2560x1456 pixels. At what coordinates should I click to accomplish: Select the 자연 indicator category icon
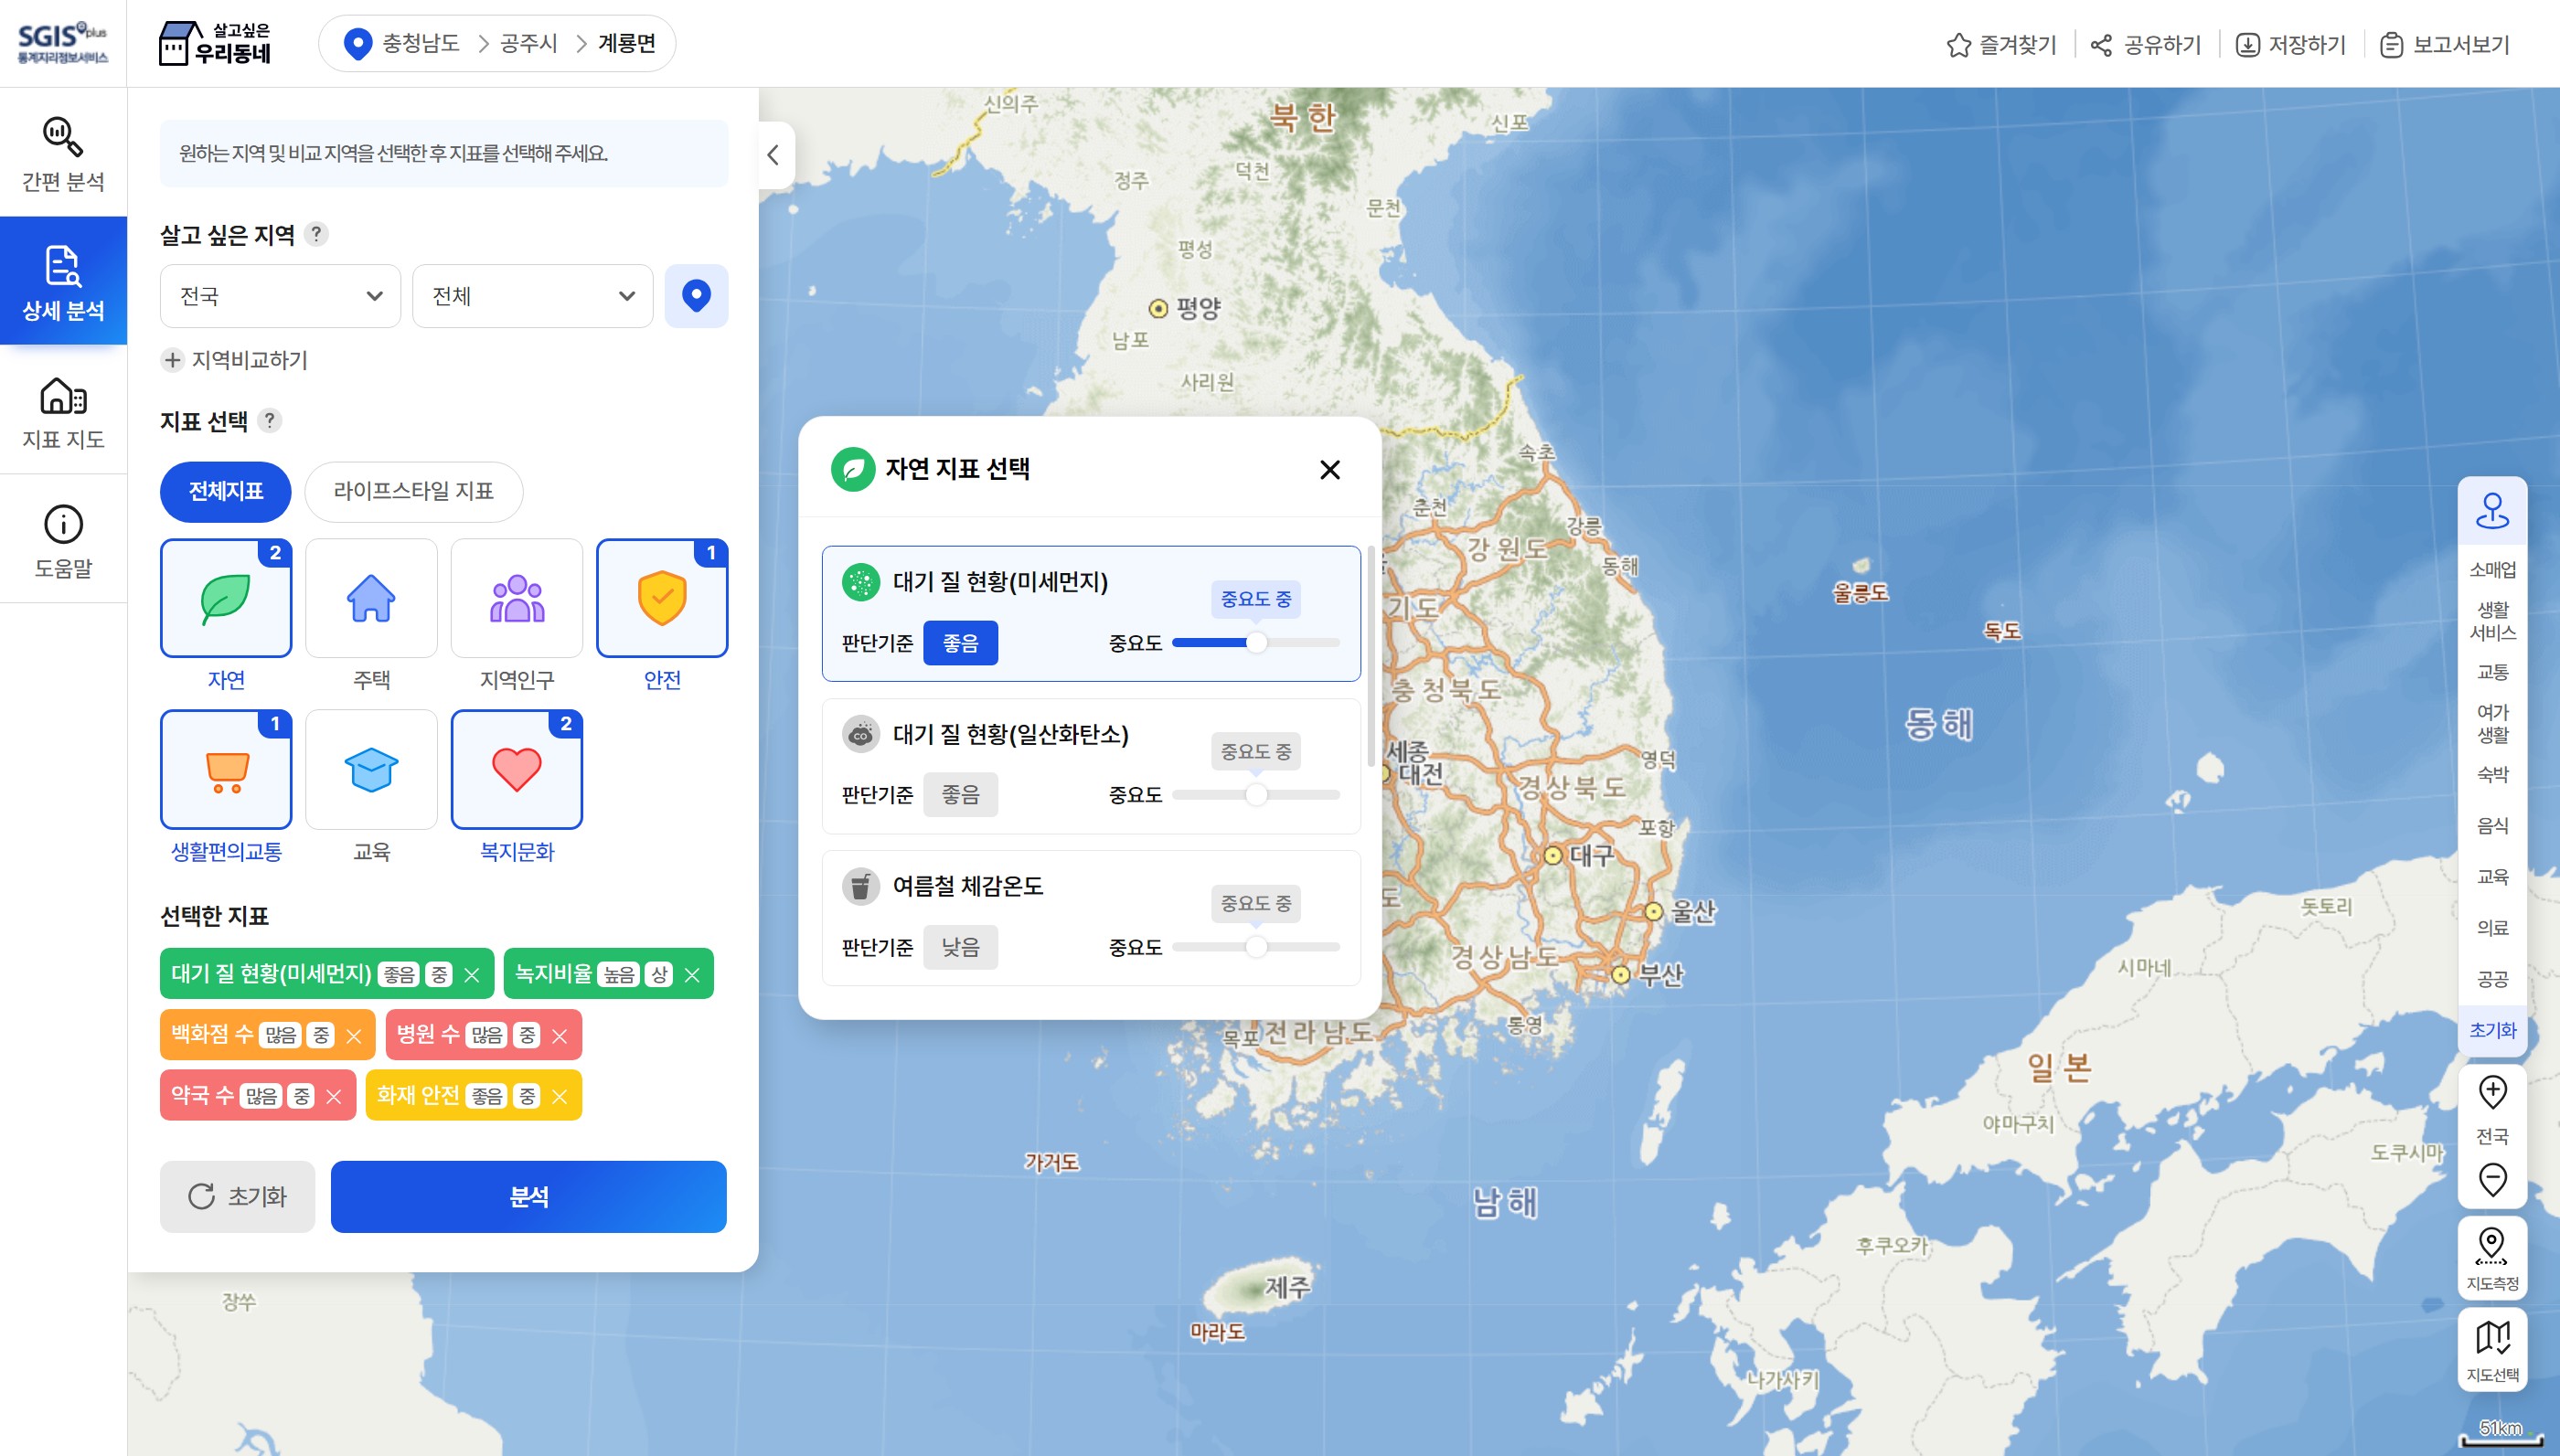click(x=225, y=597)
